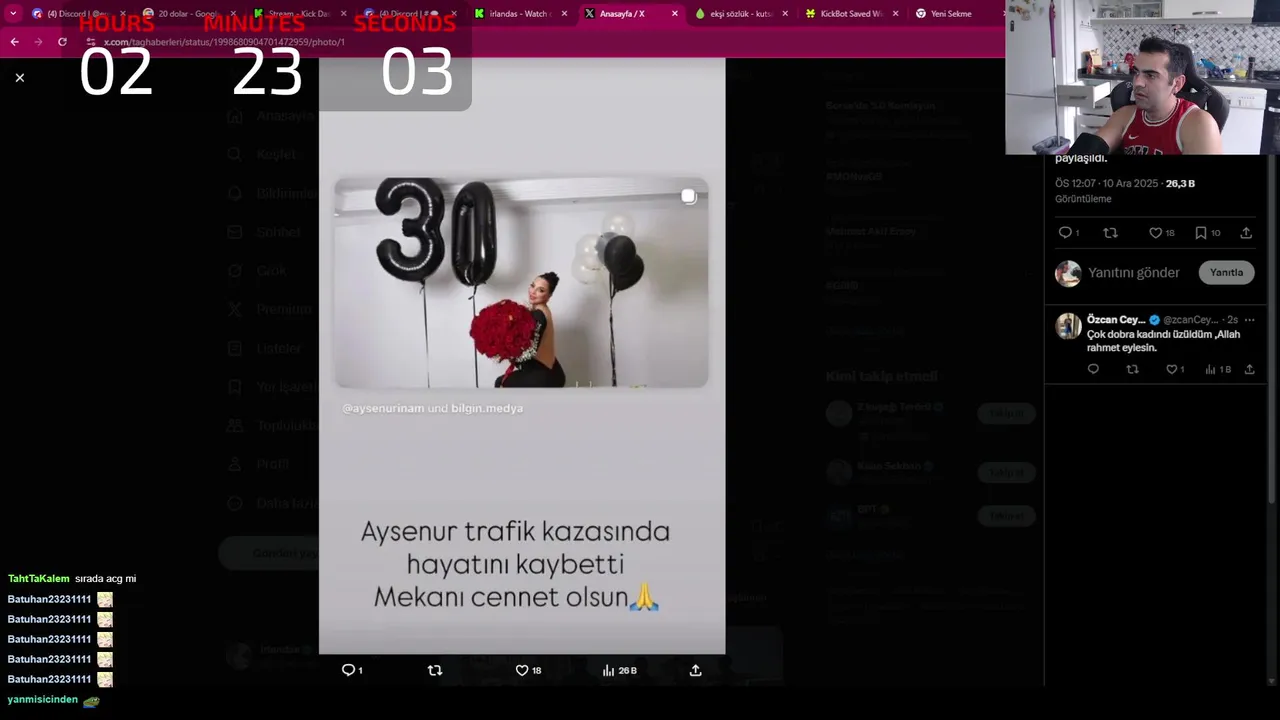The image size is (1280, 720).
Task: Like icon with 18 in detail panel
Action: point(1161,233)
